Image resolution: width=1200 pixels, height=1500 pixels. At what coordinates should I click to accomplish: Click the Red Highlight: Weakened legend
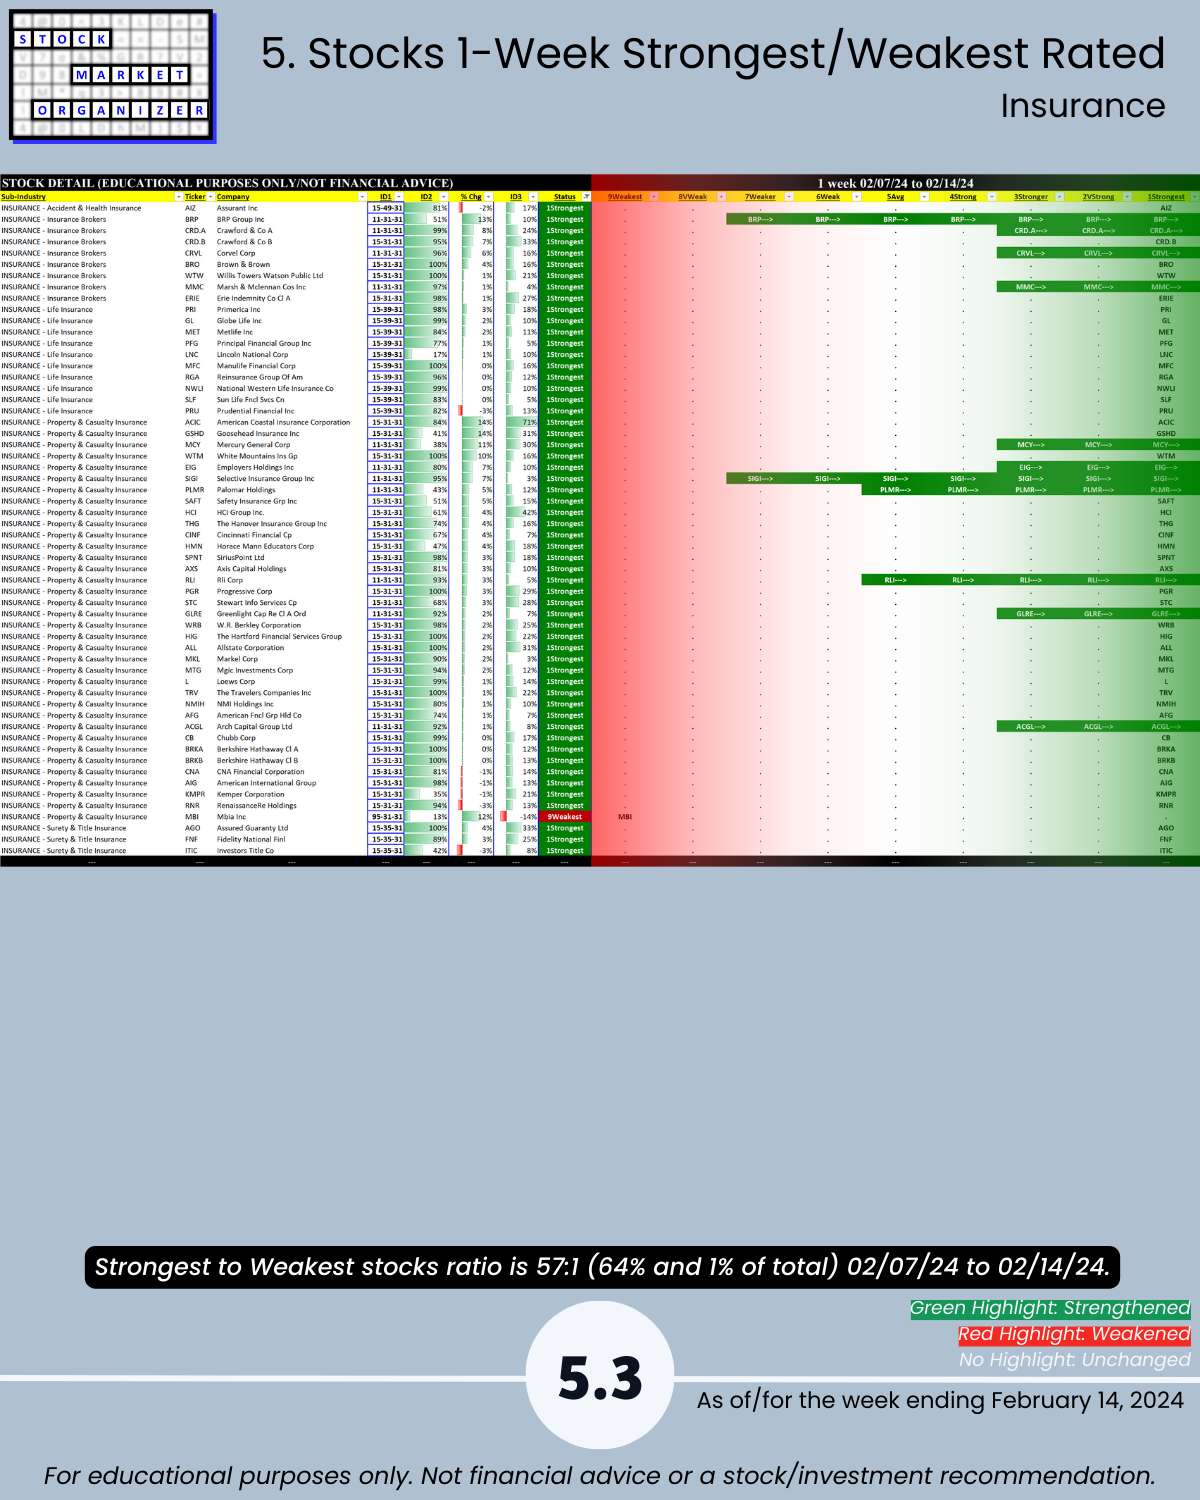(1074, 1334)
